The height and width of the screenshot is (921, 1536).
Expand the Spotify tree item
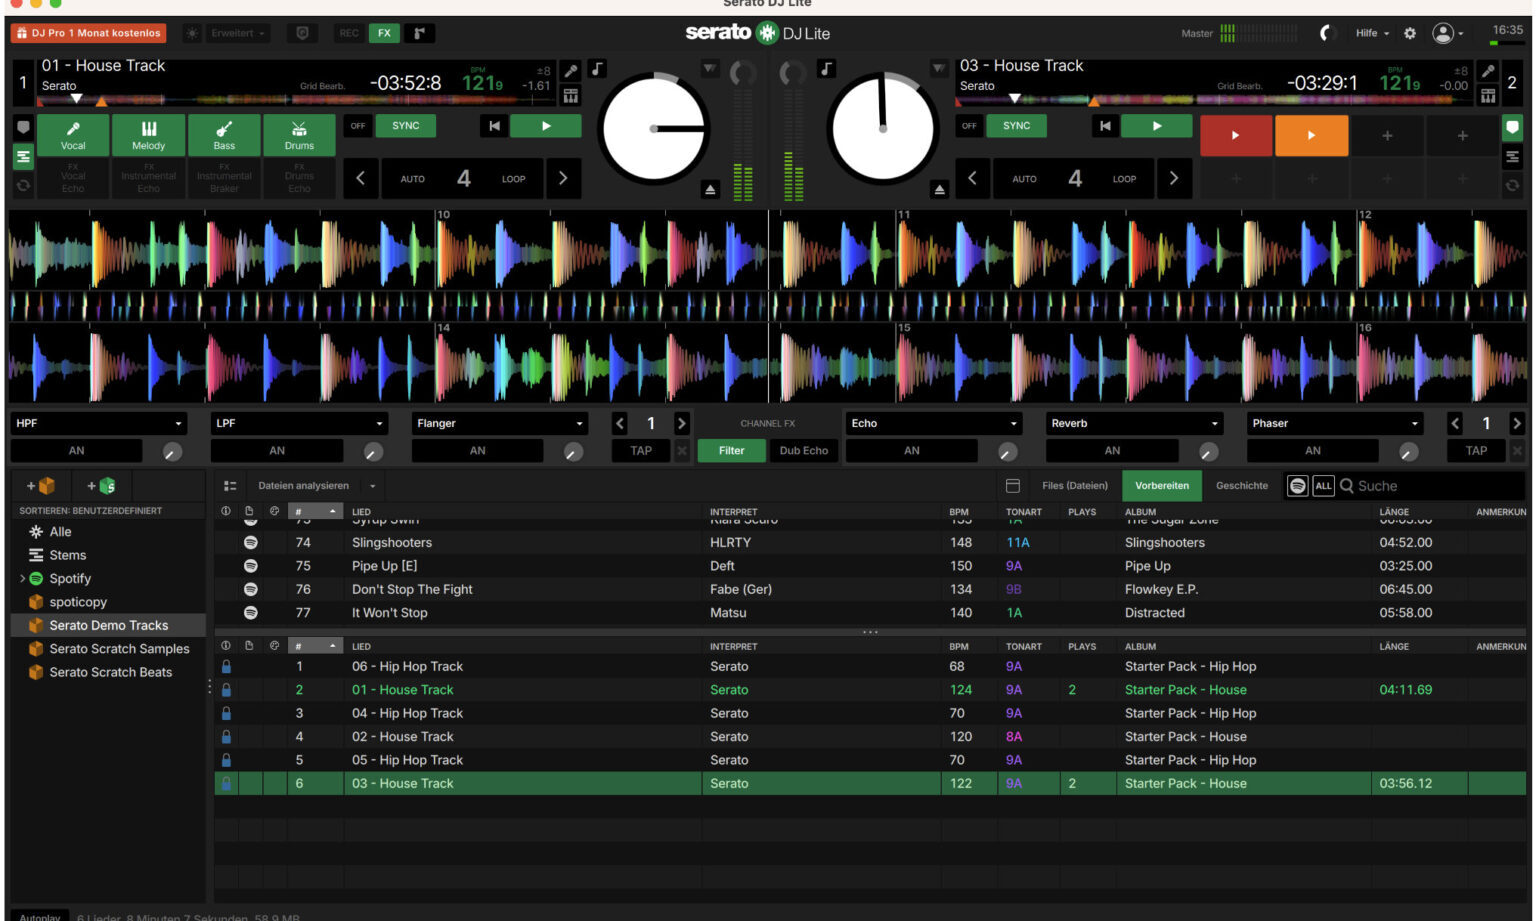tap(23, 579)
